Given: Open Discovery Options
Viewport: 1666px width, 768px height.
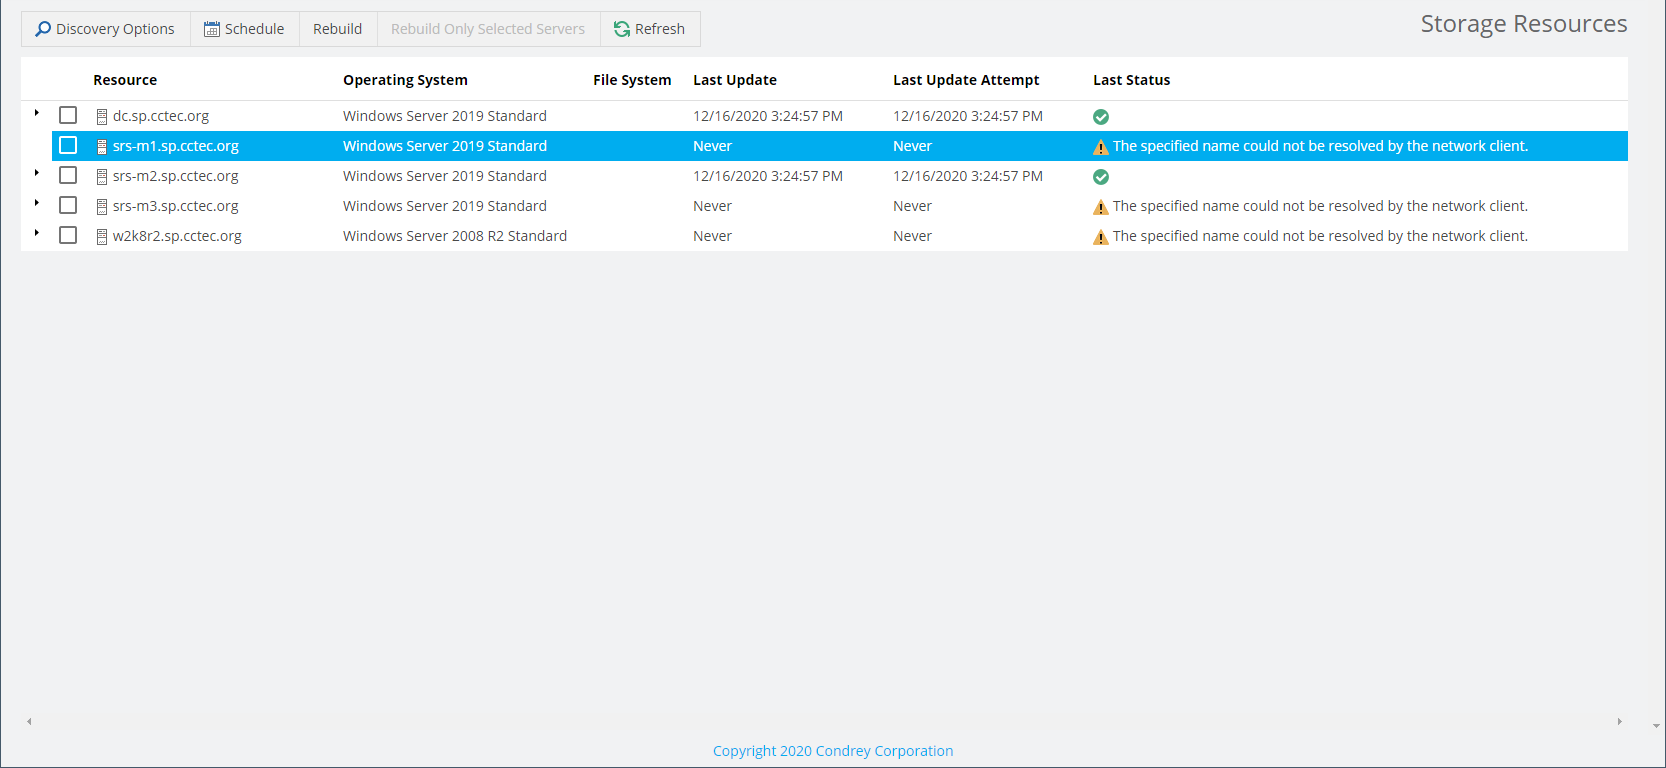Looking at the screenshot, I should pyautogui.click(x=105, y=29).
